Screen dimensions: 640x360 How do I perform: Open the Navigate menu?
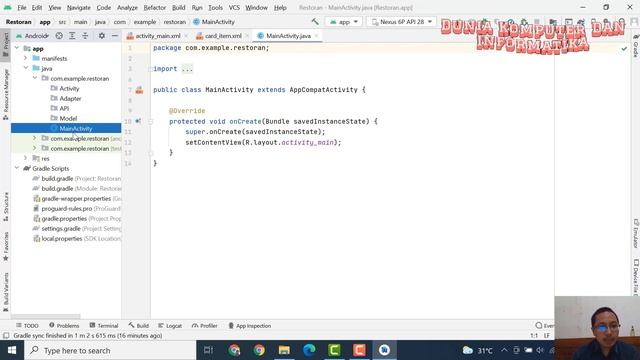78,8
